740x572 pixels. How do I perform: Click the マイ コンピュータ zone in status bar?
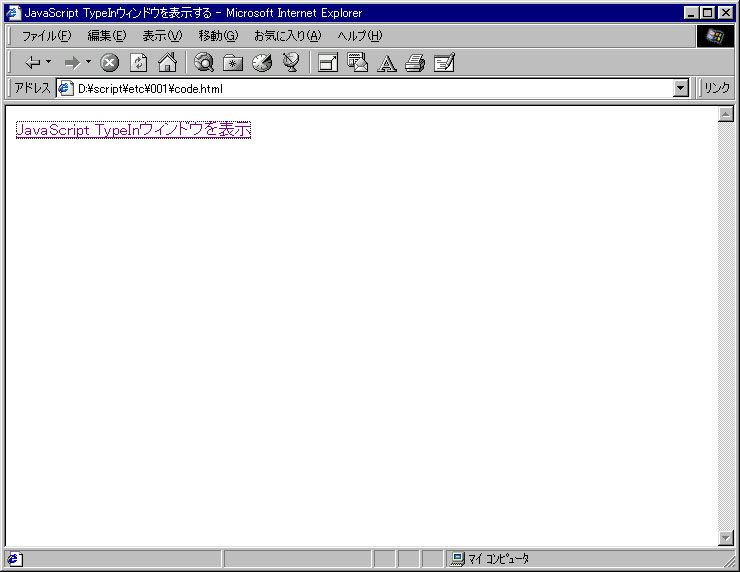[490, 559]
